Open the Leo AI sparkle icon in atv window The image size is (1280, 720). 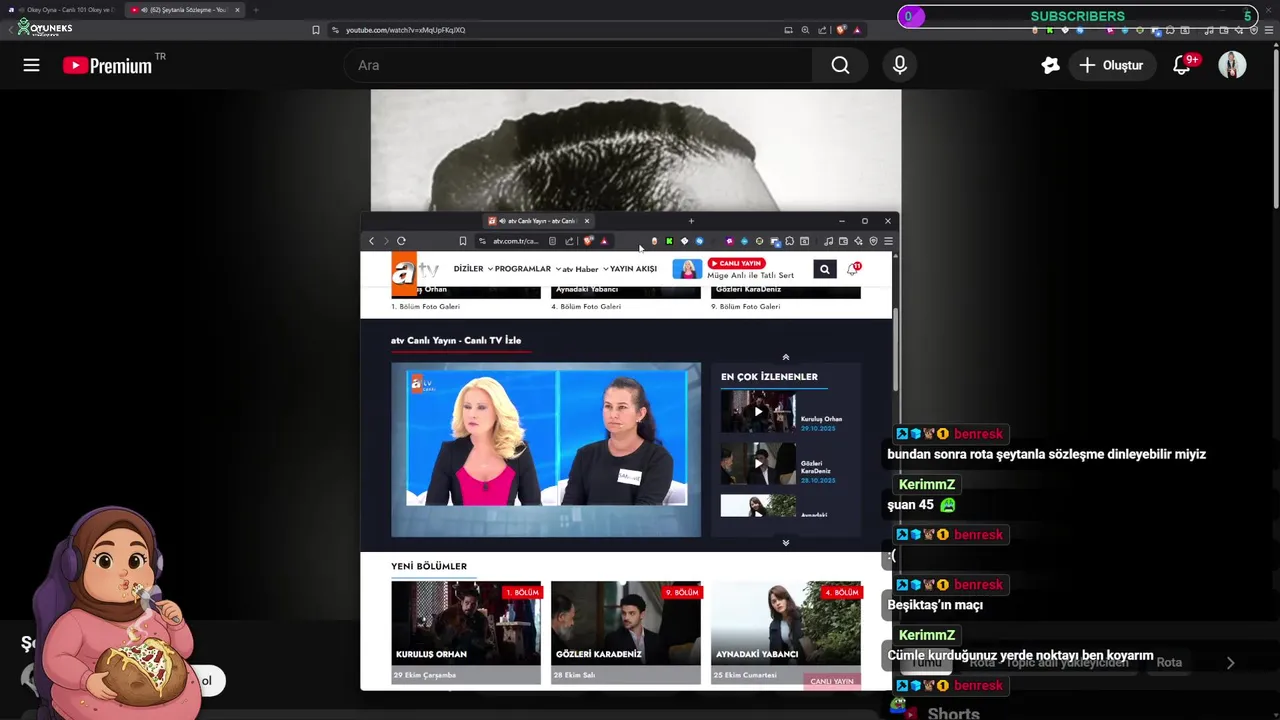(x=858, y=241)
